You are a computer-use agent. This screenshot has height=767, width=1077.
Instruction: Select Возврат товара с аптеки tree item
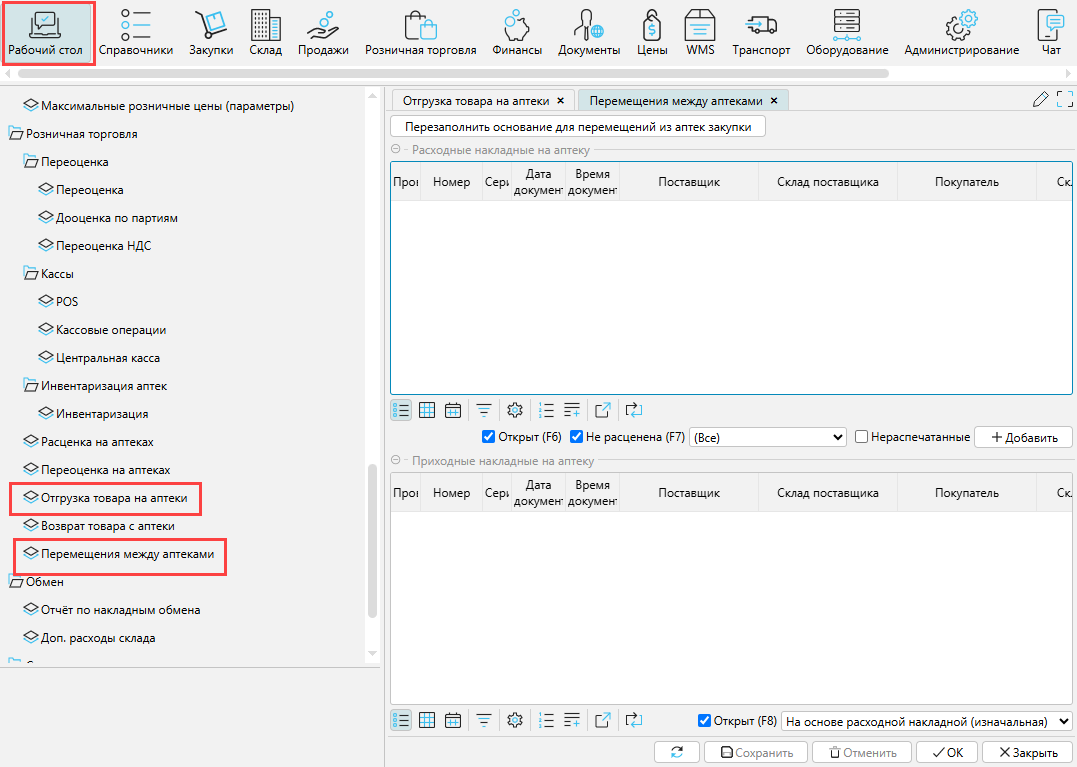[108, 526]
